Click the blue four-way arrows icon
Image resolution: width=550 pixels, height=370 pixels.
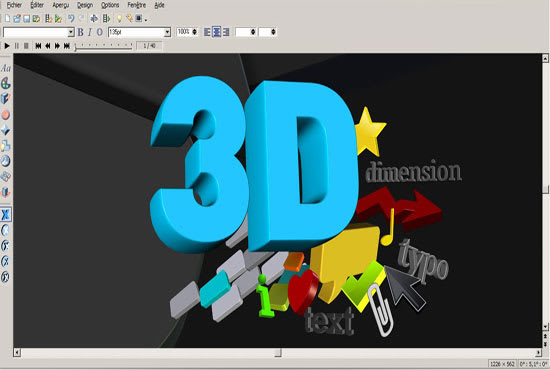[94, 18]
